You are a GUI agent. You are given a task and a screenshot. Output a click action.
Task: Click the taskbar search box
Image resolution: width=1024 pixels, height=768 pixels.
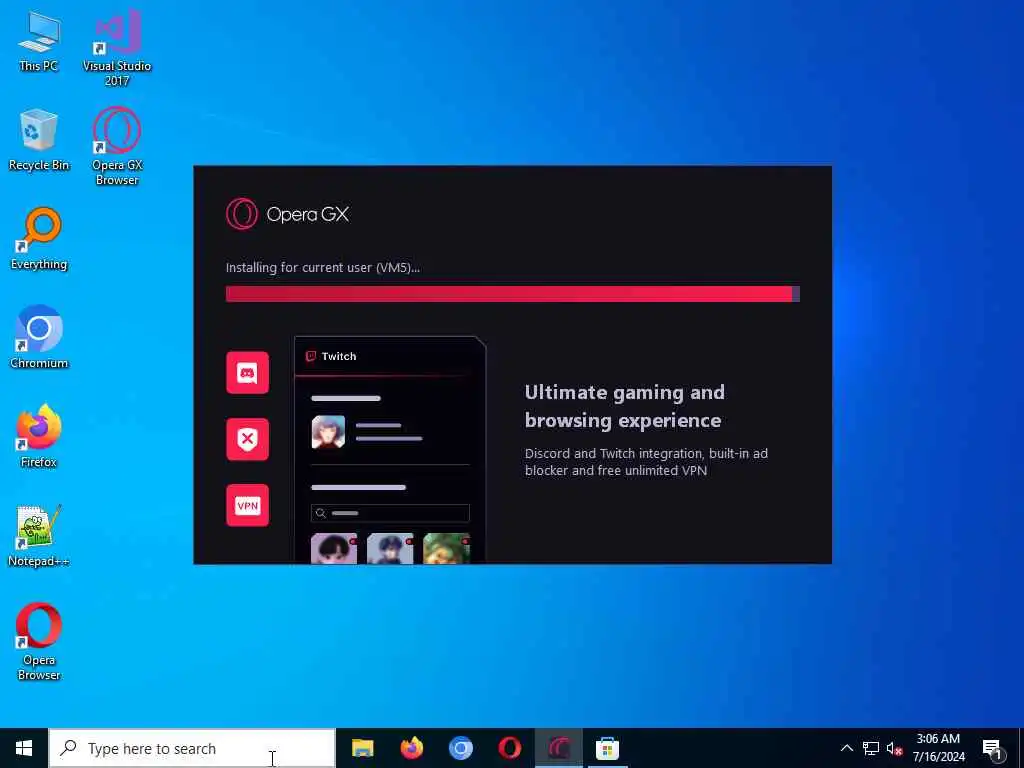click(192, 748)
